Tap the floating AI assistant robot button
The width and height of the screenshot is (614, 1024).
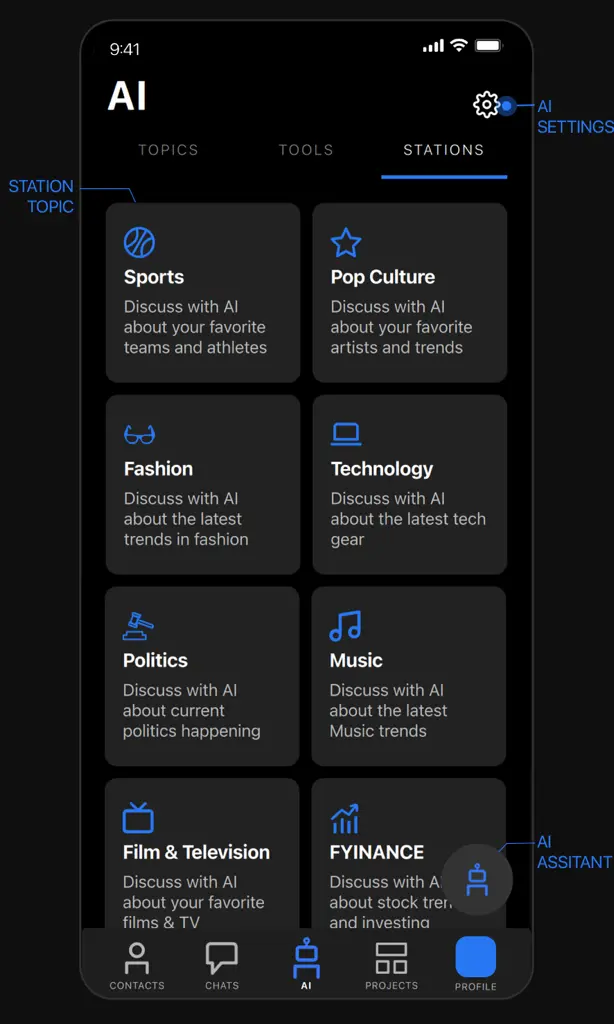477,879
